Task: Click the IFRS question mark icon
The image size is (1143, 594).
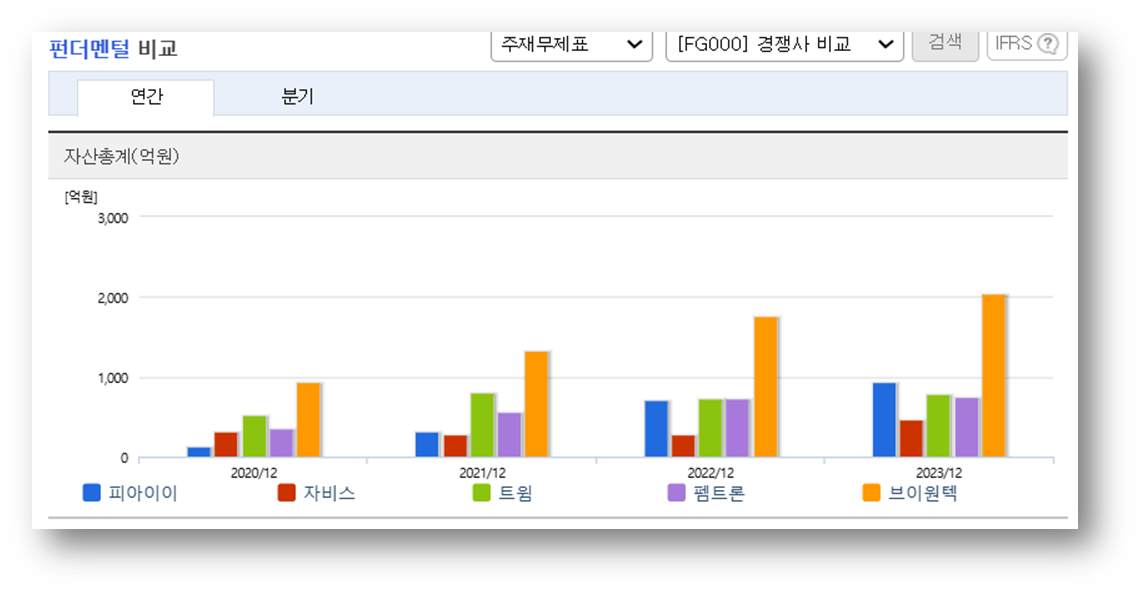Action: [1048, 44]
